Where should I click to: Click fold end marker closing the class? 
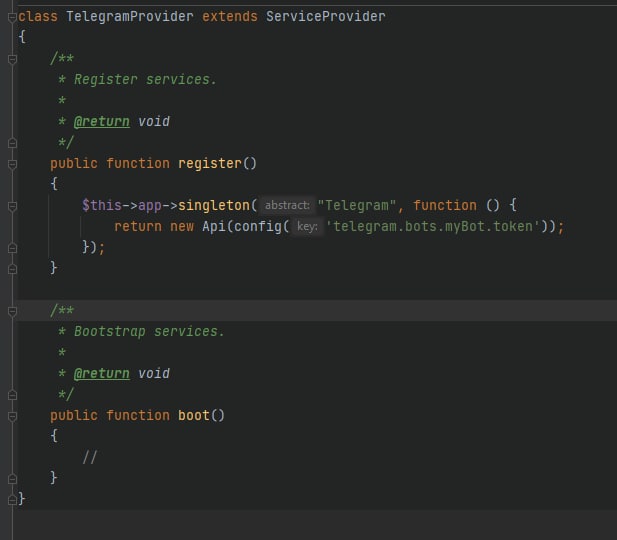(12, 499)
